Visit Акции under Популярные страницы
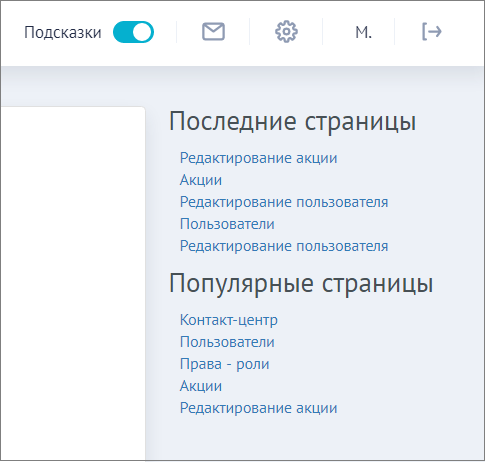 tap(201, 386)
